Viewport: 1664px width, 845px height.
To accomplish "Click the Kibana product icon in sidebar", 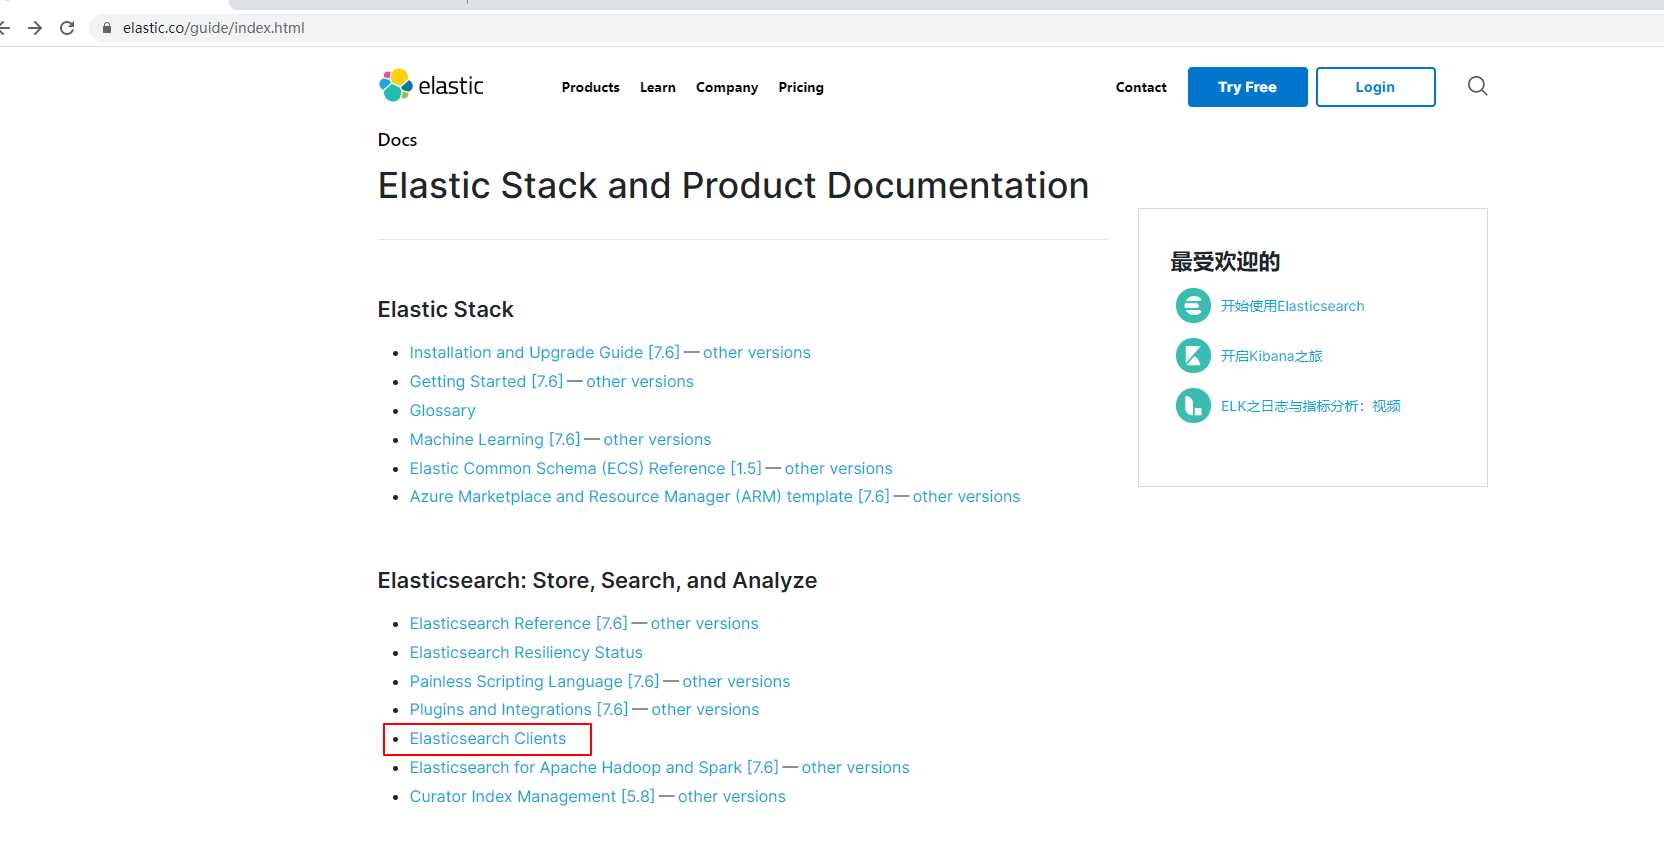I will (1193, 355).
